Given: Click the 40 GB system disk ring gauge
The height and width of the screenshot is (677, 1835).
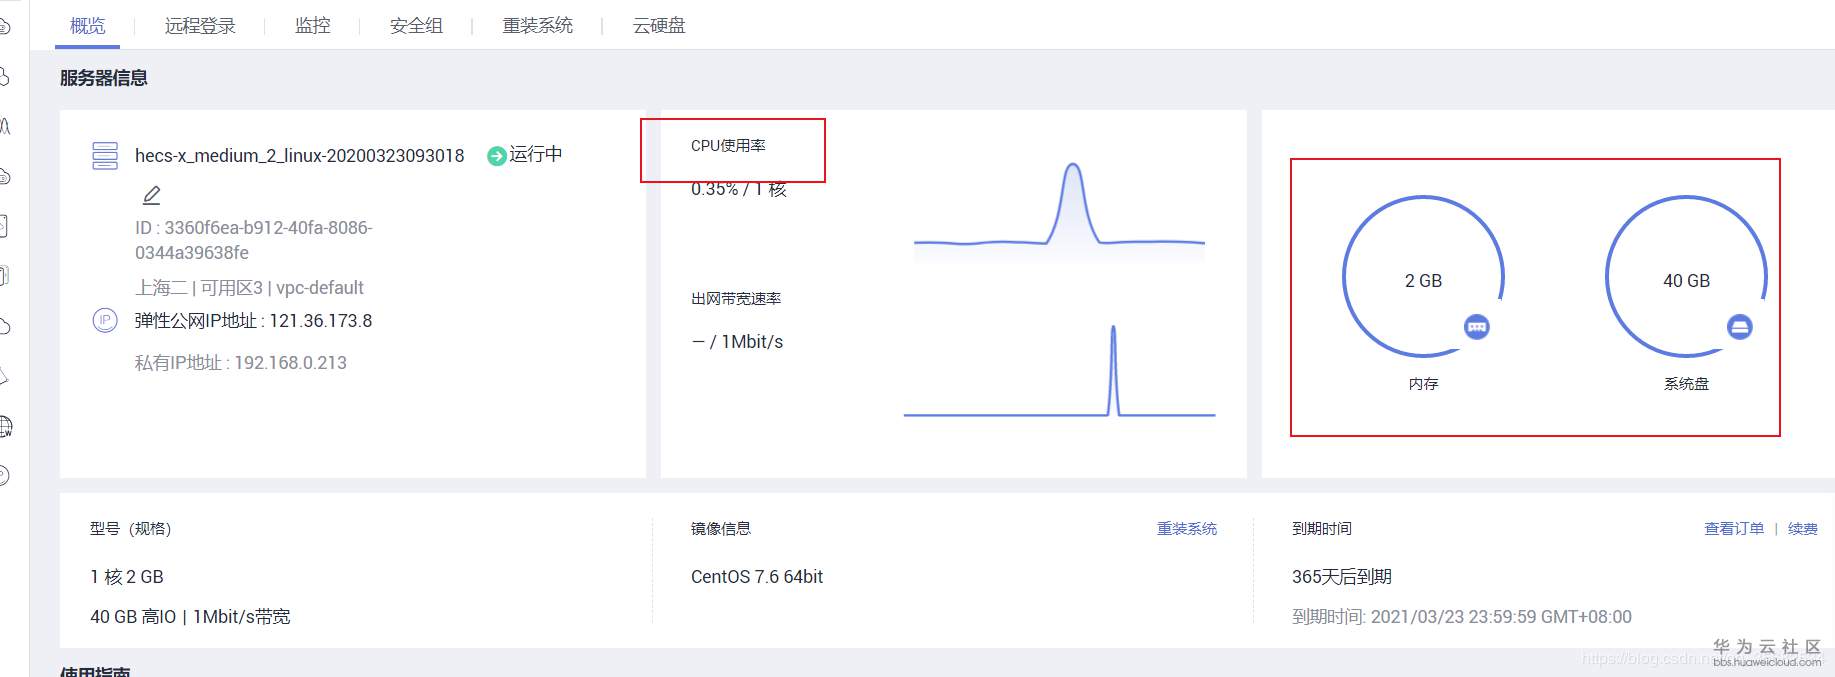Looking at the screenshot, I should coord(1686,277).
